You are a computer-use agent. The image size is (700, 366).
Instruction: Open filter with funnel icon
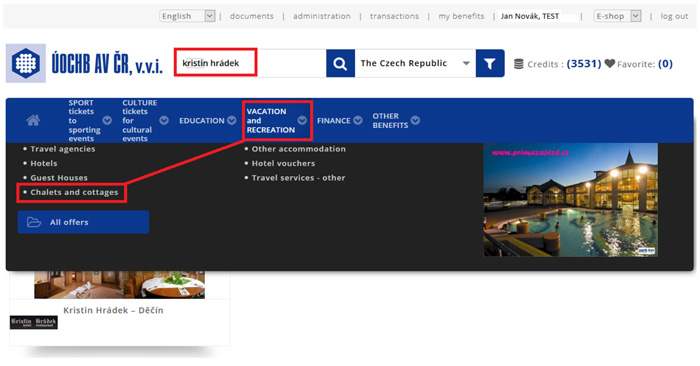click(x=490, y=63)
